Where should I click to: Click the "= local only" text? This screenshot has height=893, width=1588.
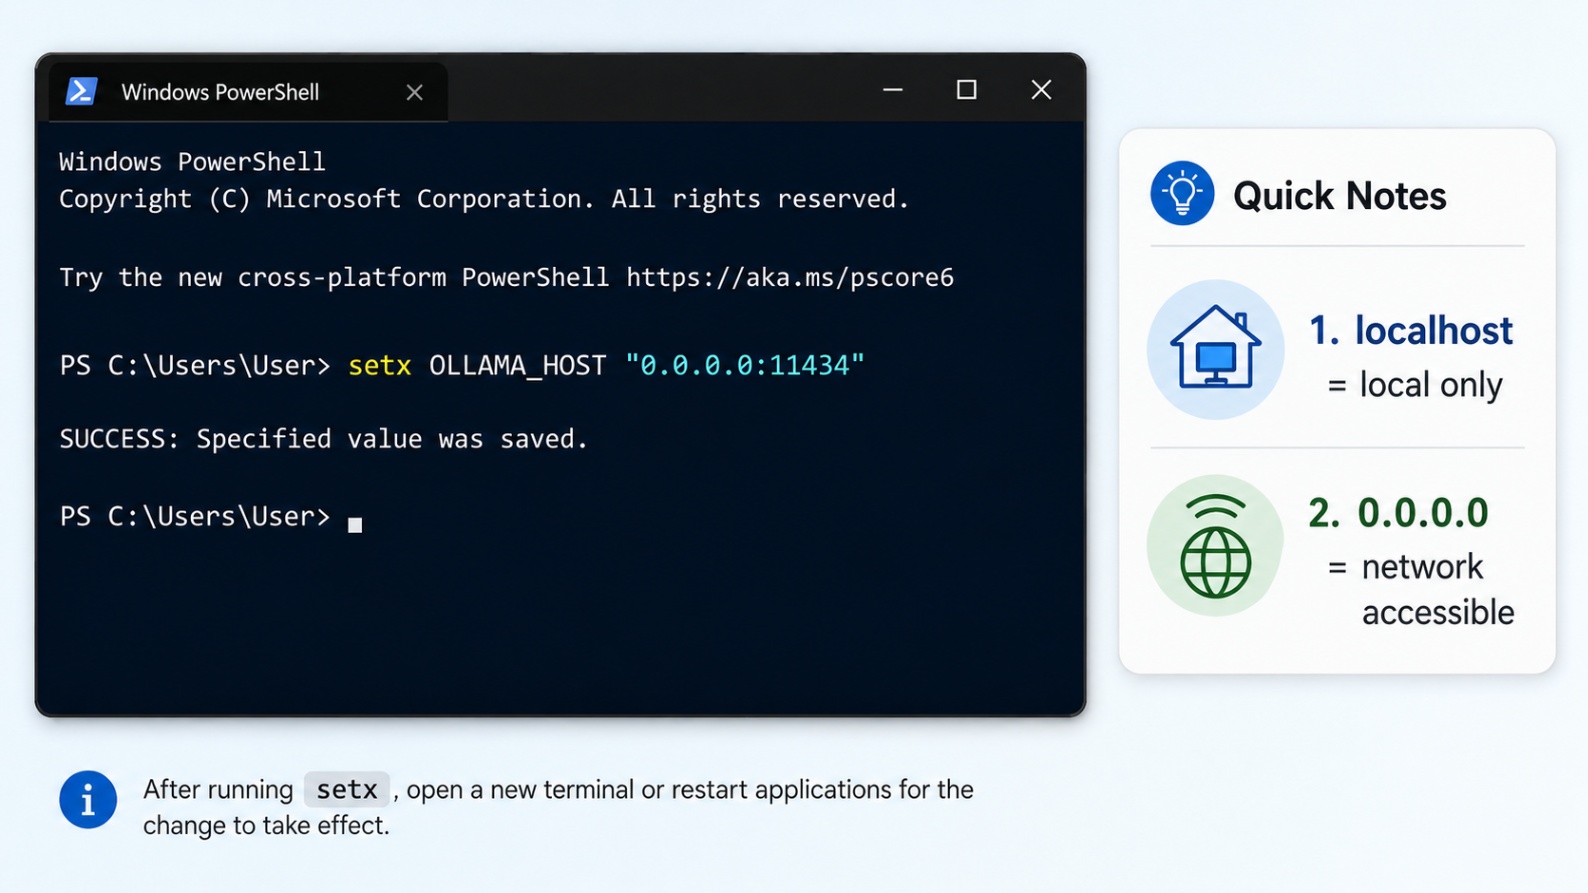click(1414, 385)
